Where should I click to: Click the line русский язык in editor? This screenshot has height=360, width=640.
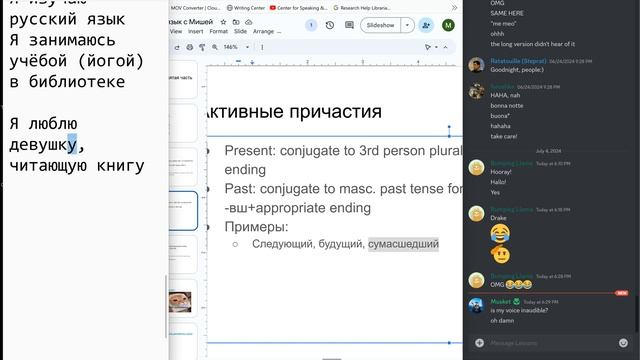[x=67, y=19]
